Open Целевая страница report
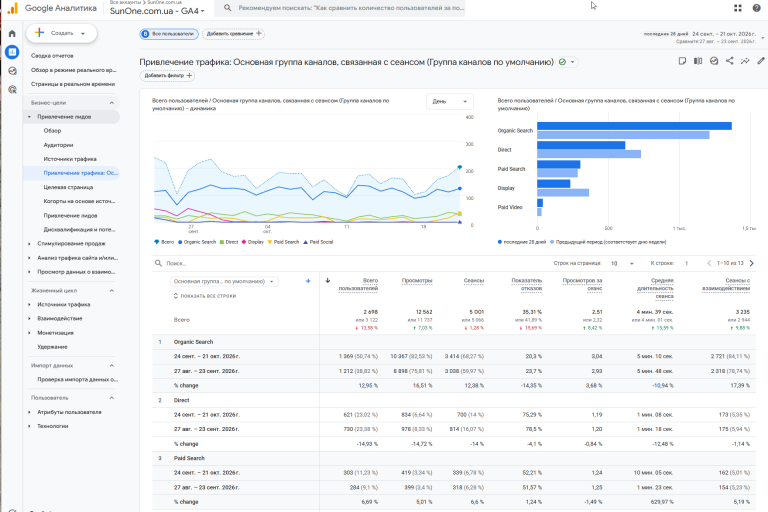The width and height of the screenshot is (768, 512). [x=68, y=187]
